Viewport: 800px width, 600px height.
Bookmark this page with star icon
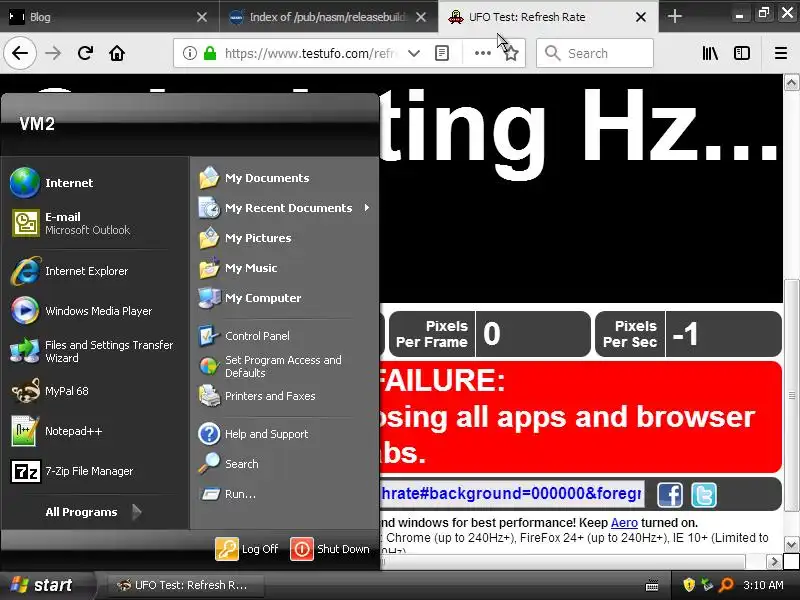click(511, 53)
